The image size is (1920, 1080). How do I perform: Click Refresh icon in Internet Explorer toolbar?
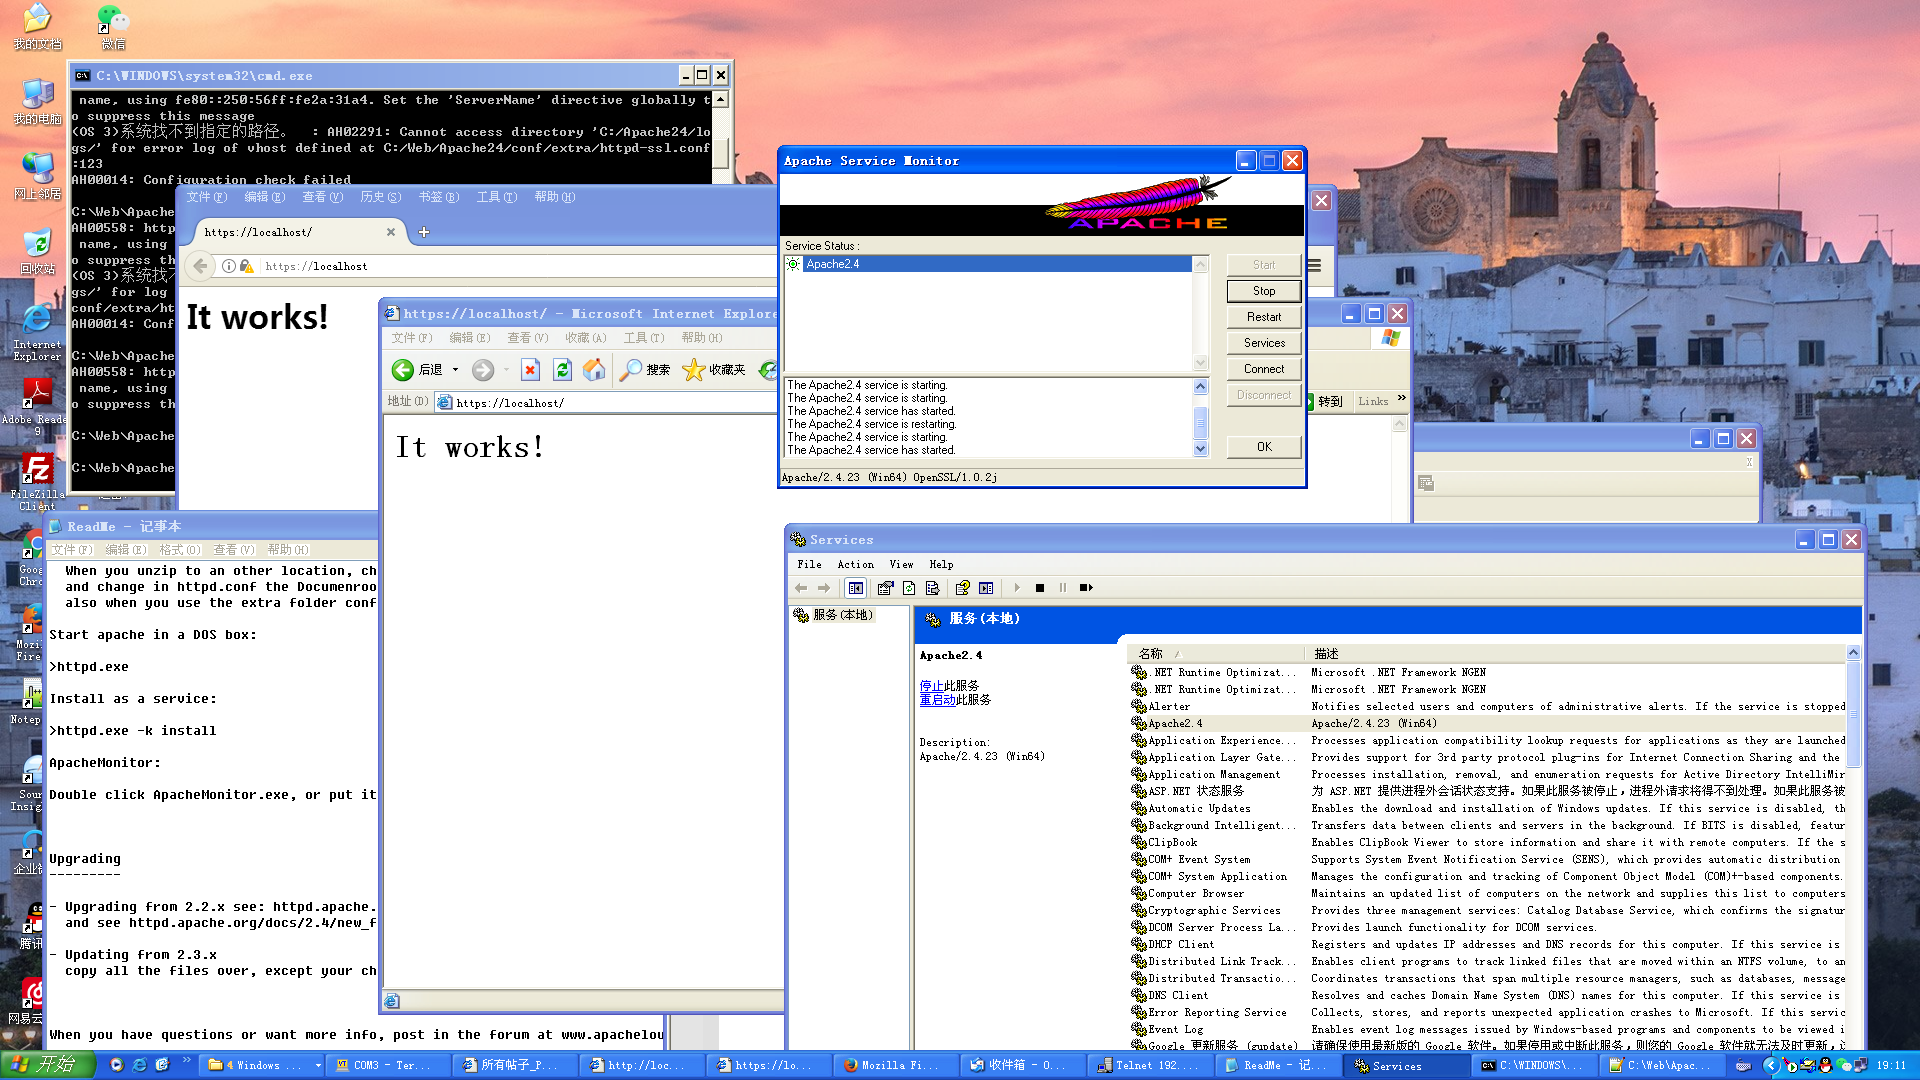coord(562,370)
